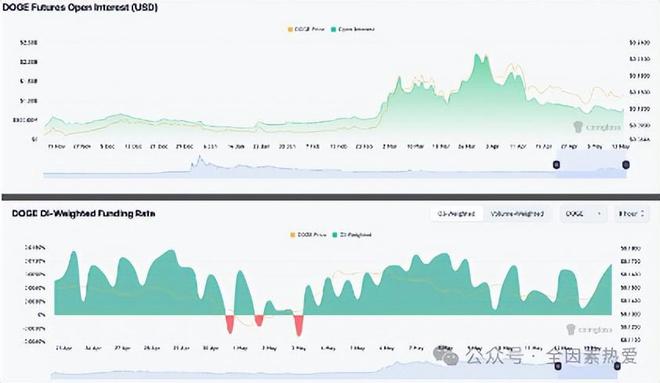This screenshot has height=383, width=660.
Task: Click "DOGE Futures Open Interest (USD)" title
Action: [80, 7]
